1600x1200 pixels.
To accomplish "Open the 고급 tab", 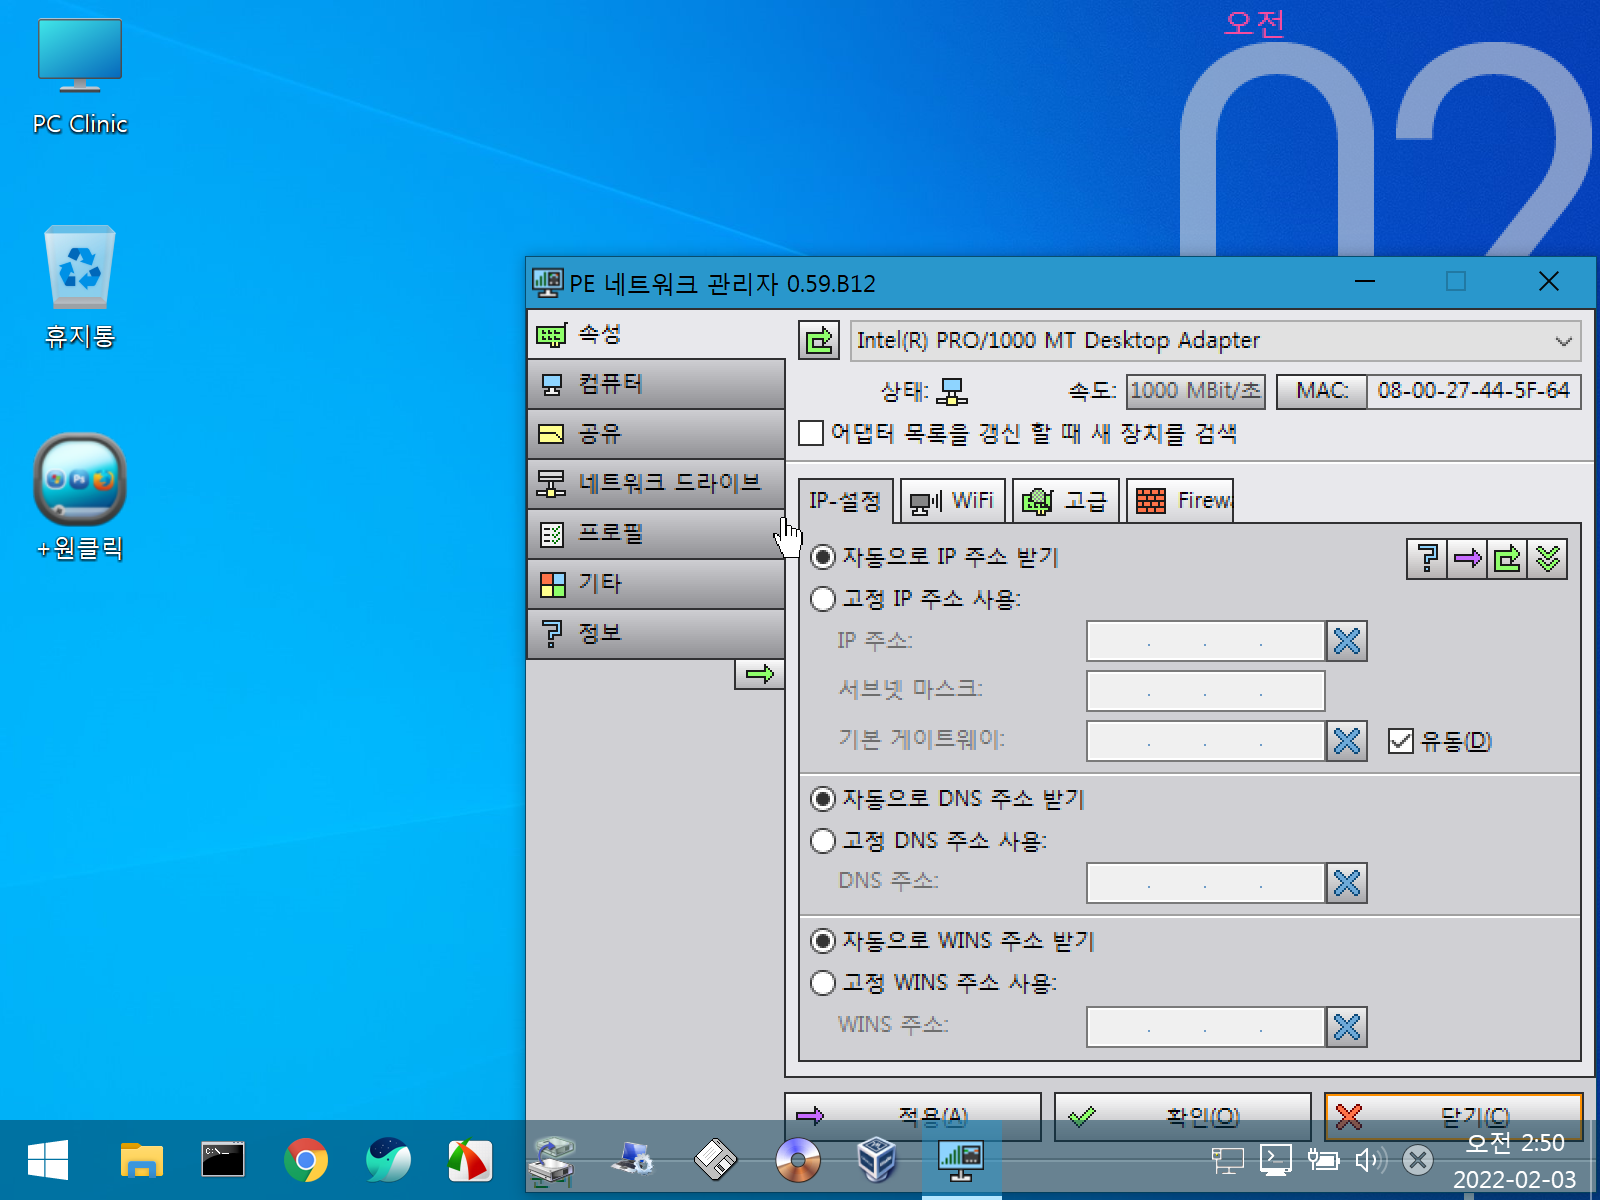I will tap(1066, 501).
